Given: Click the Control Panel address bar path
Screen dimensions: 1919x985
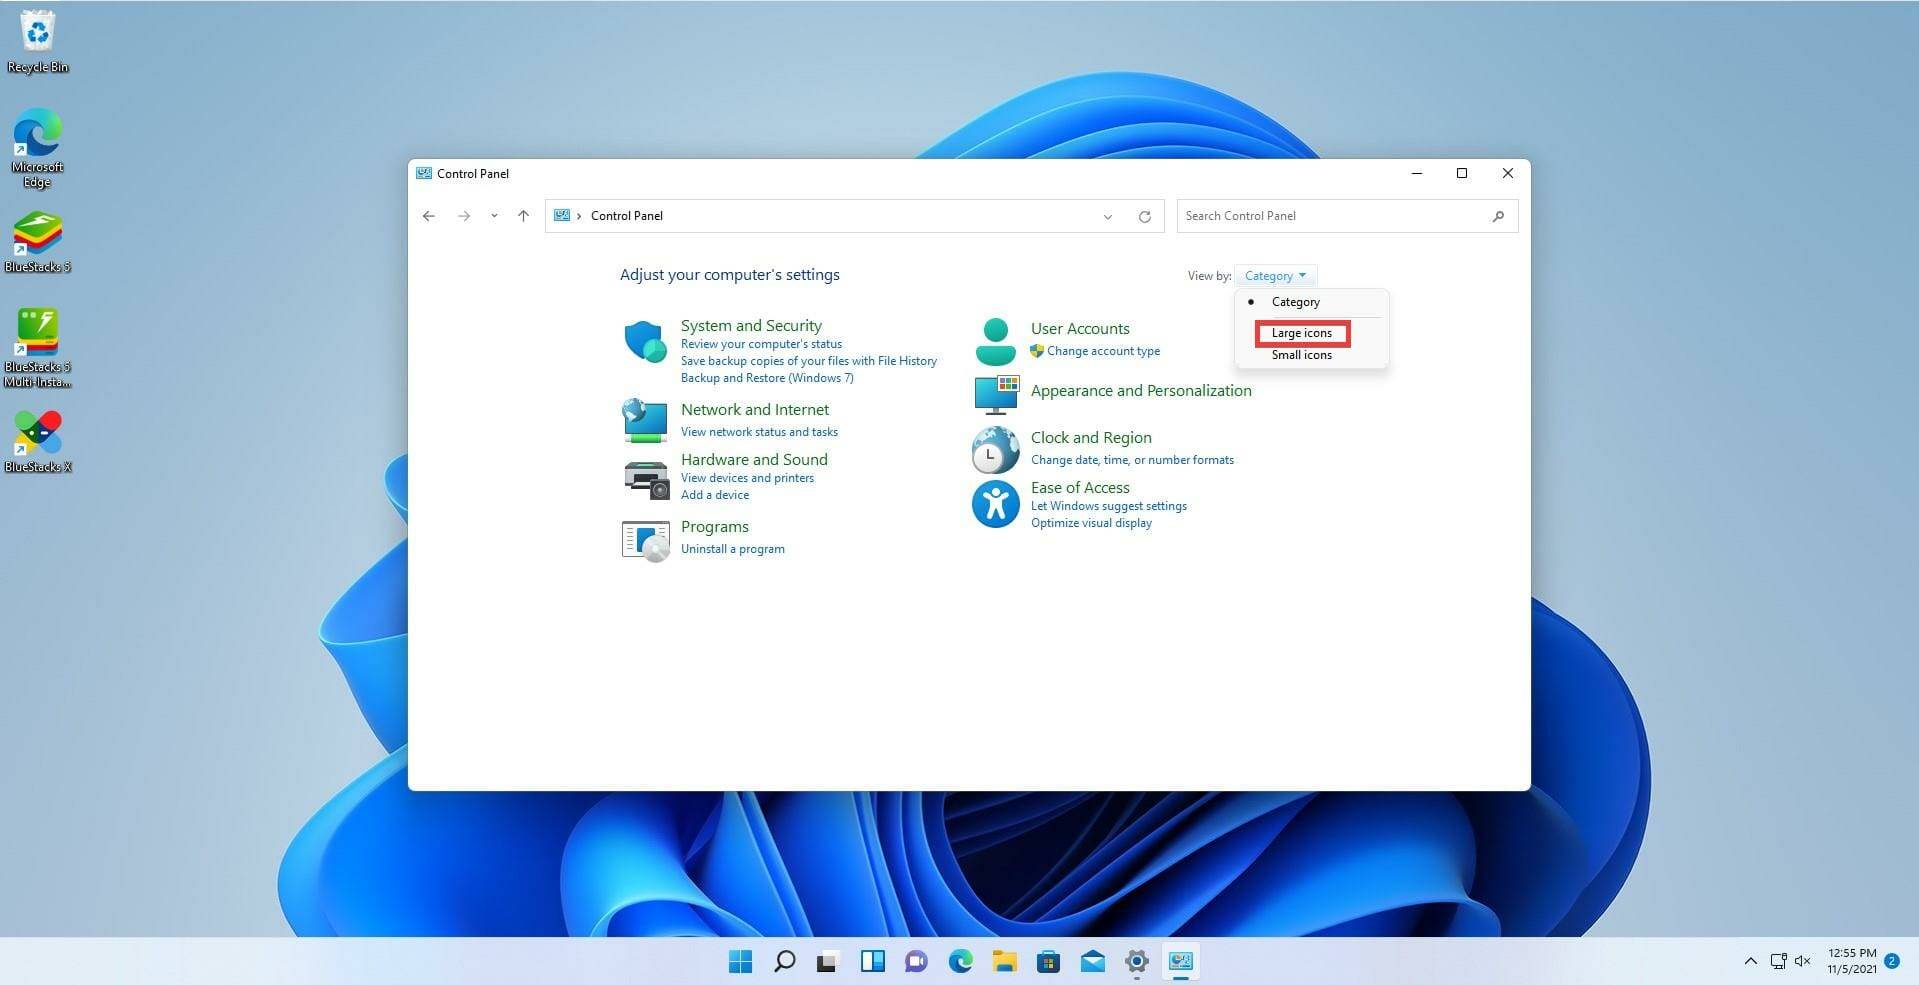Looking at the screenshot, I should coord(626,216).
